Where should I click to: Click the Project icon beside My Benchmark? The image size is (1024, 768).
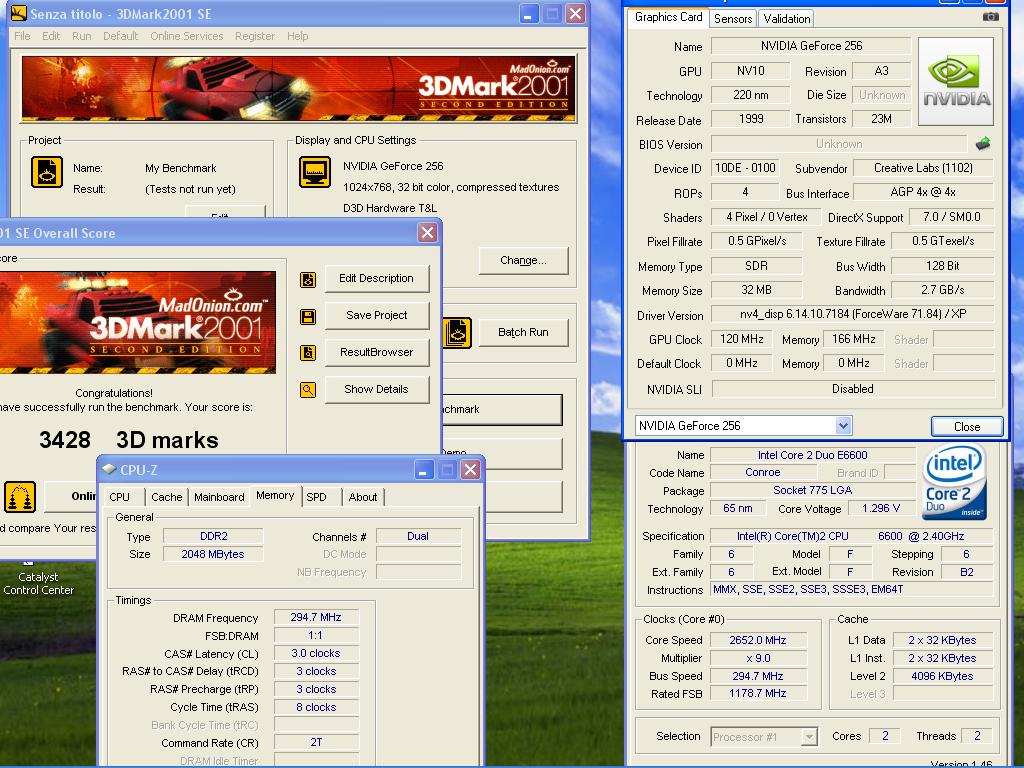coord(47,172)
